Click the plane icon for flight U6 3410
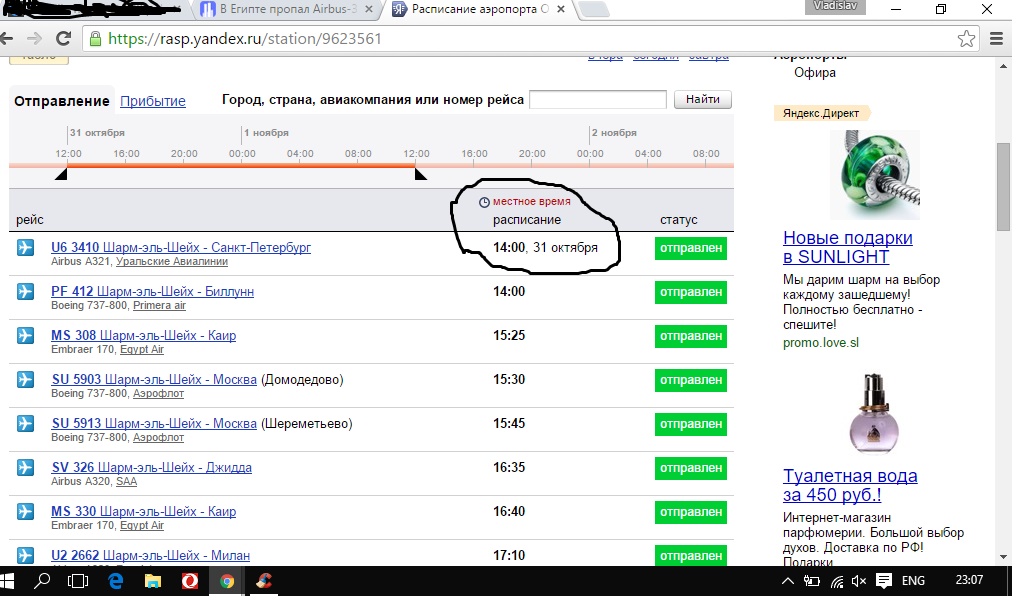The width and height of the screenshot is (1024, 600). [25, 247]
